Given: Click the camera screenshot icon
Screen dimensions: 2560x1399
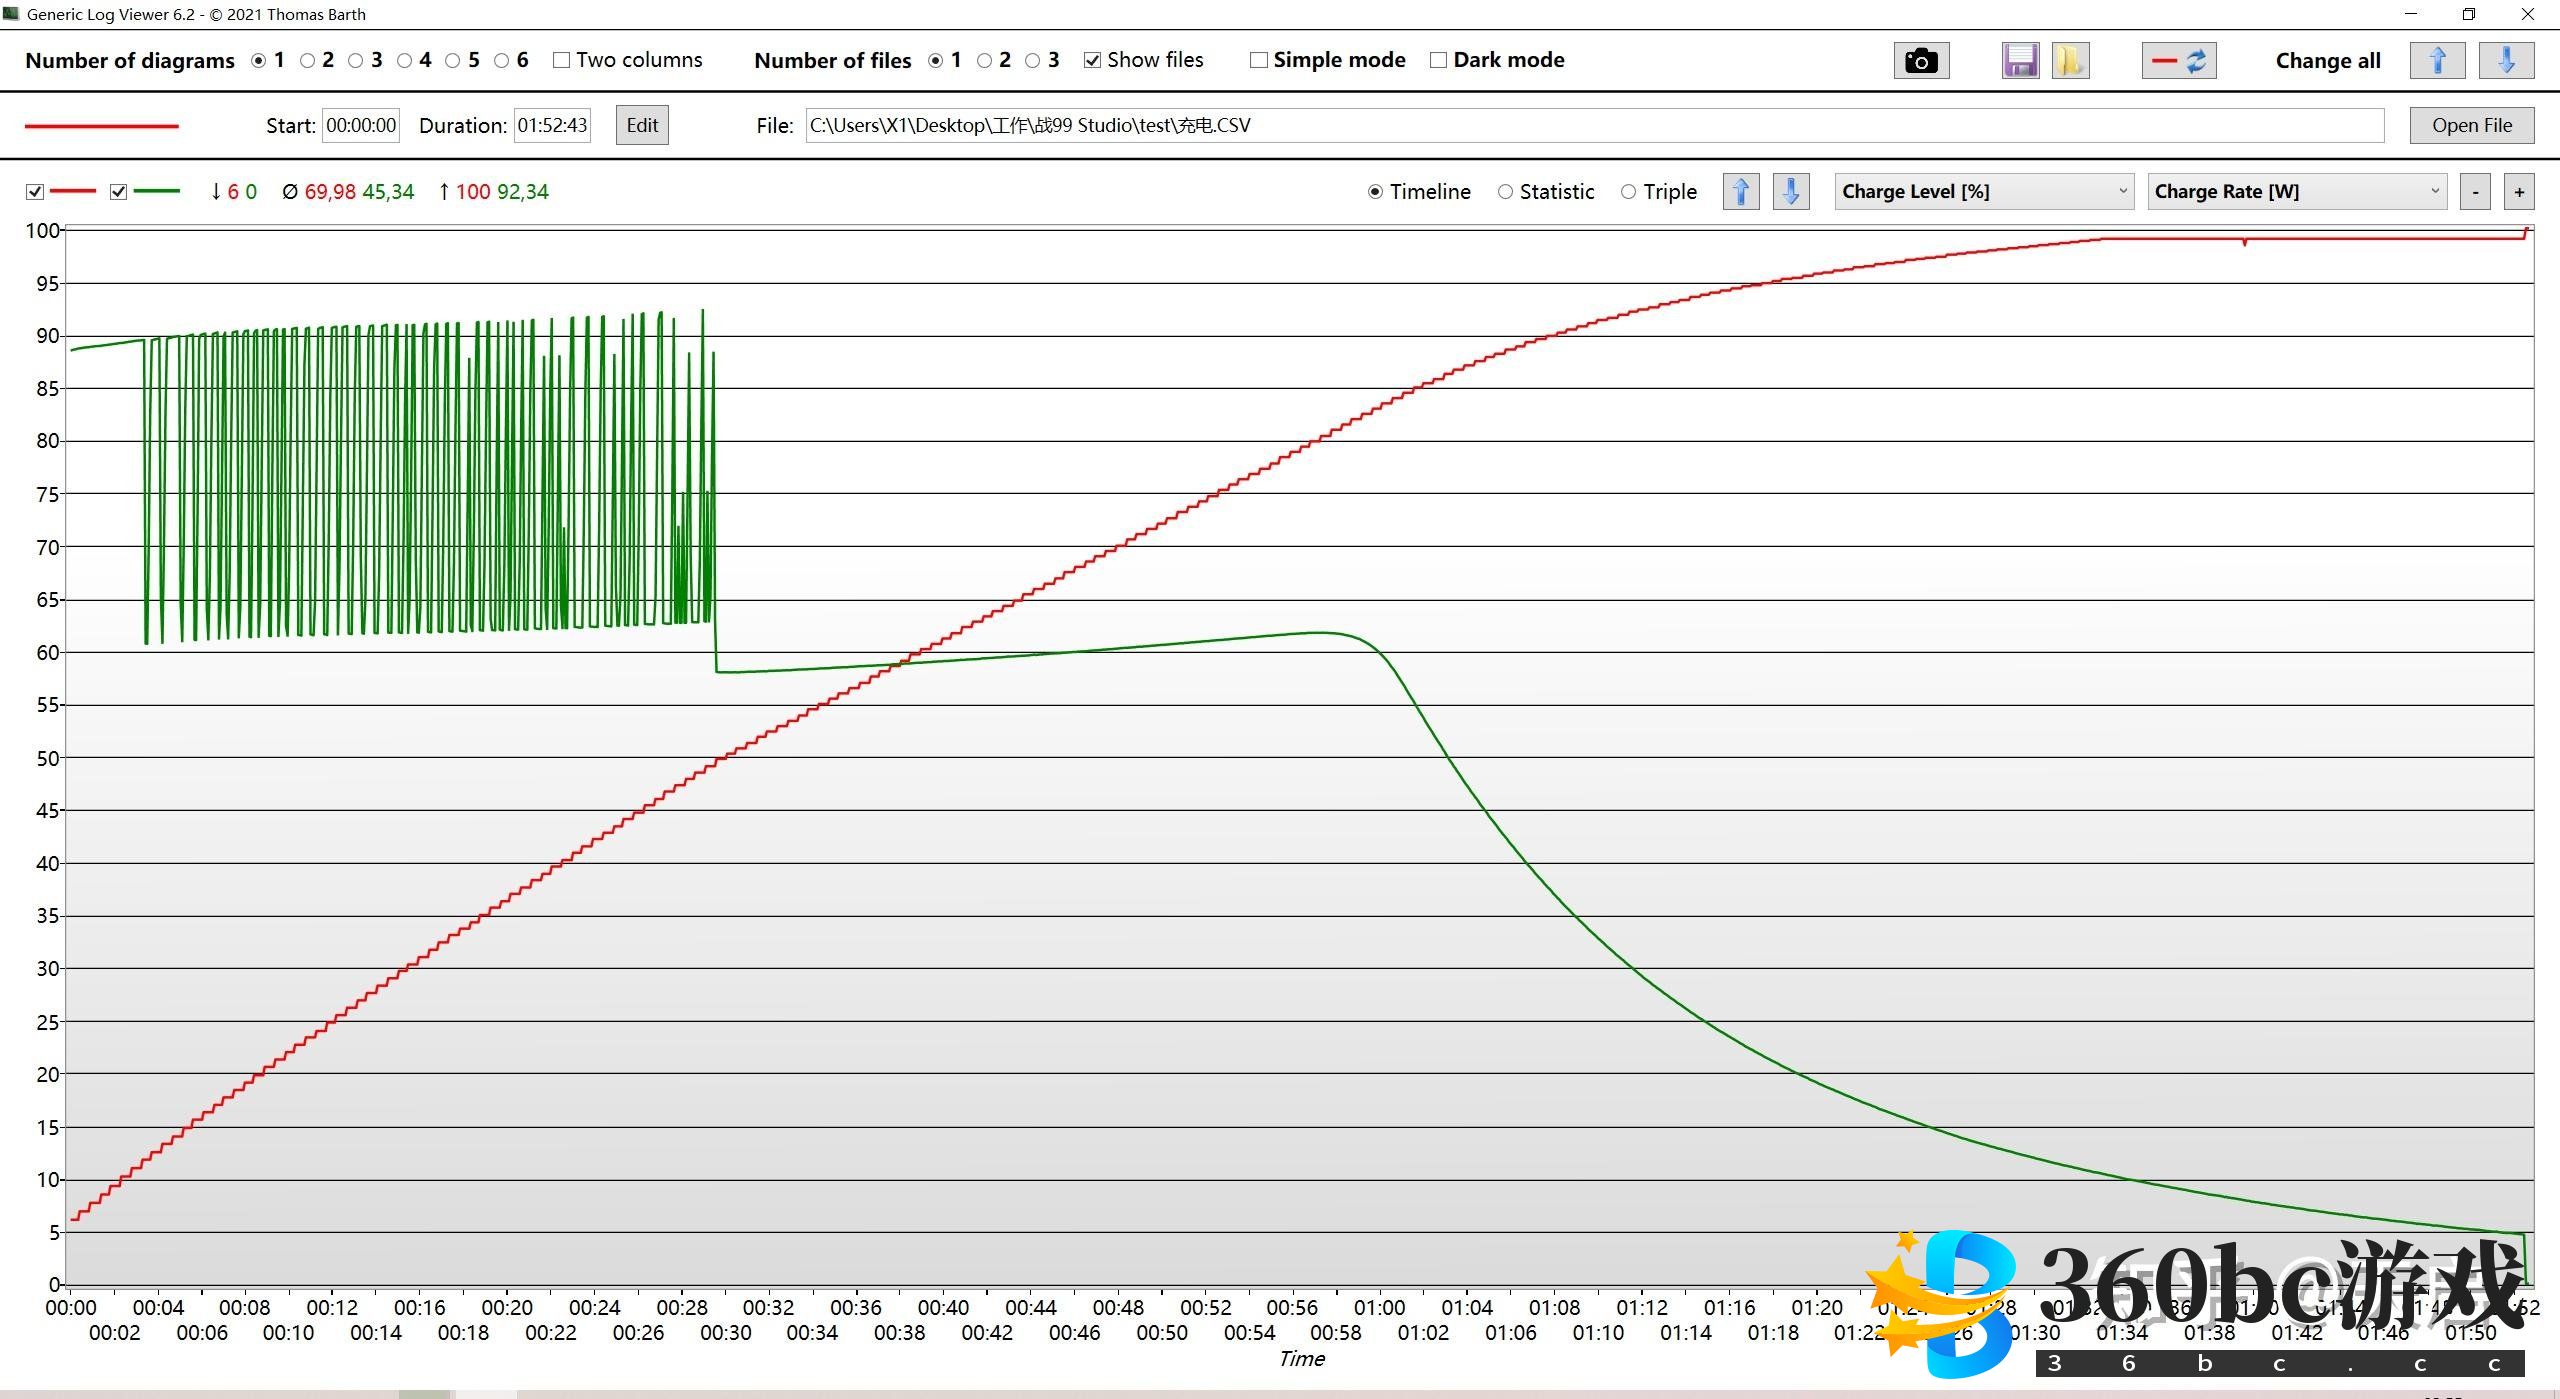Looking at the screenshot, I should click(x=1920, y=61).
